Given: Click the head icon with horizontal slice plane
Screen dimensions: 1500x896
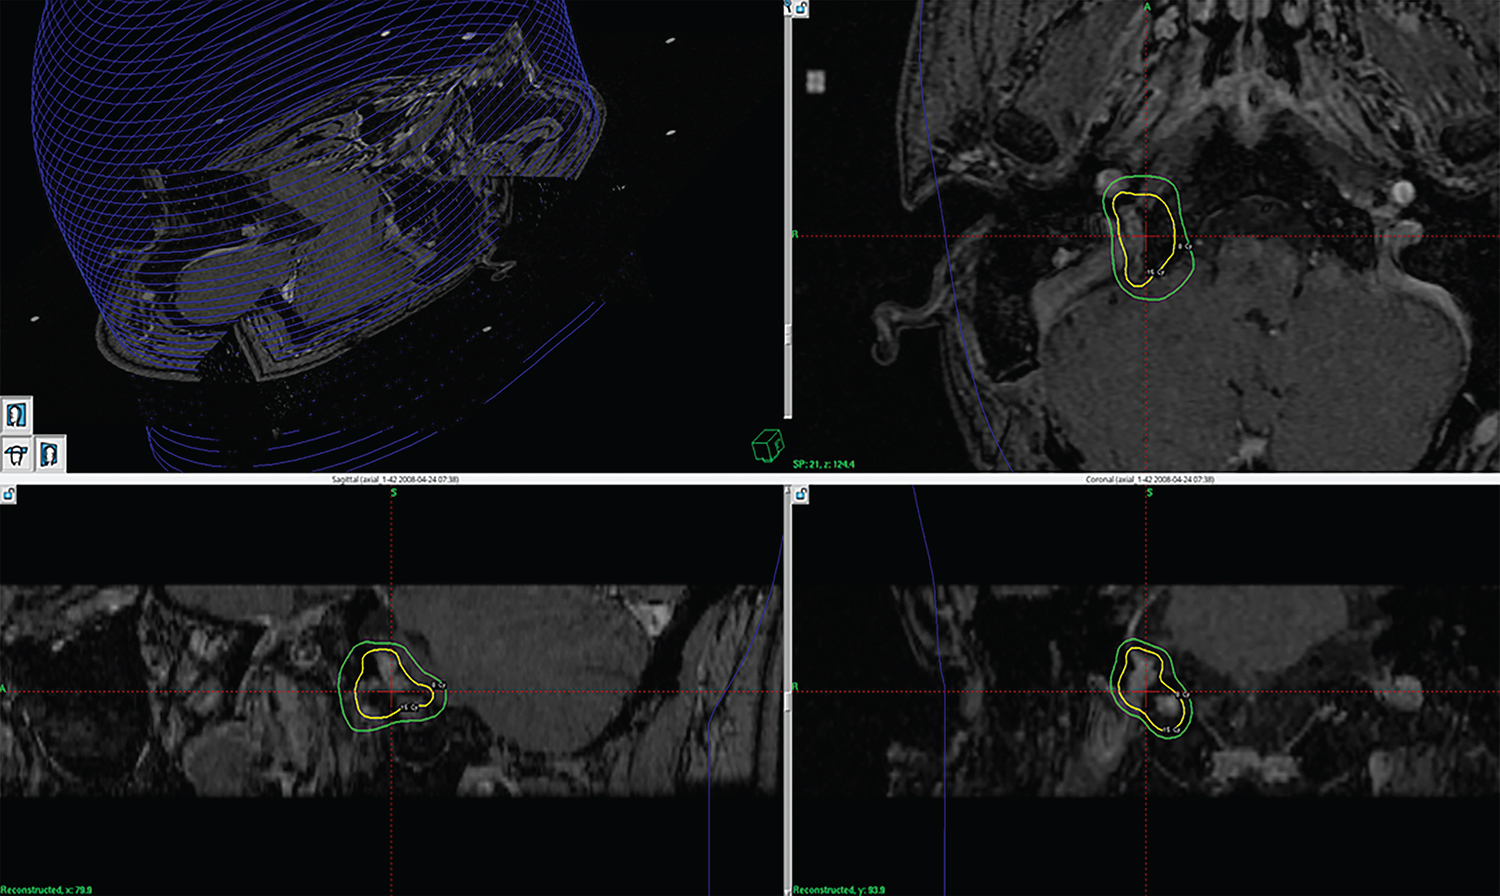Looking at the screenshot, I should pos(16,453).
